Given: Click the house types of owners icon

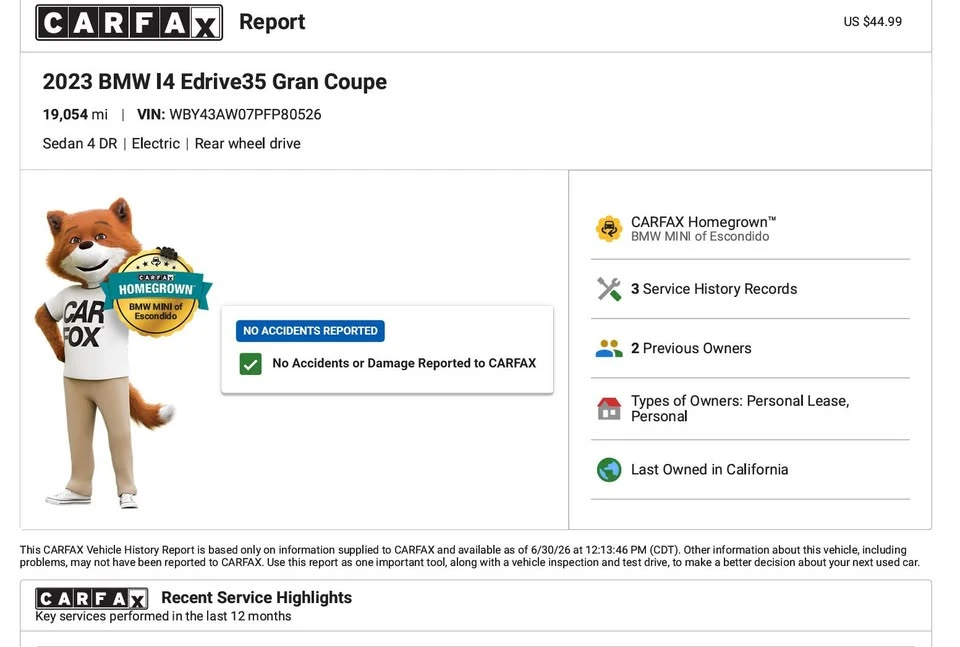Looking at the screenshot, I should pyautogui.click(x=609, y=408).
